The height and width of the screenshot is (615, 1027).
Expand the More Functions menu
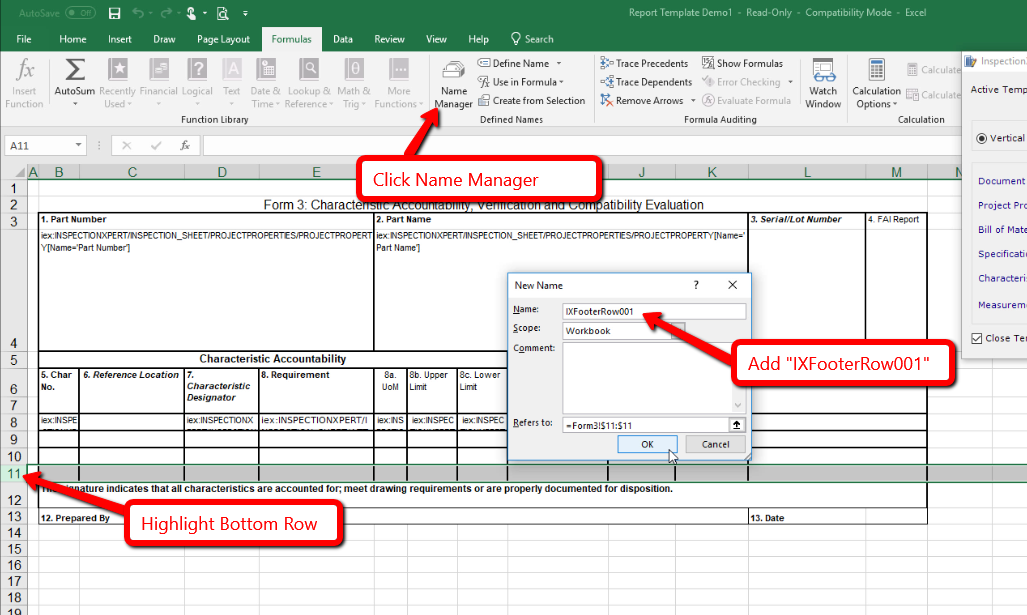(x=399, y=82)
